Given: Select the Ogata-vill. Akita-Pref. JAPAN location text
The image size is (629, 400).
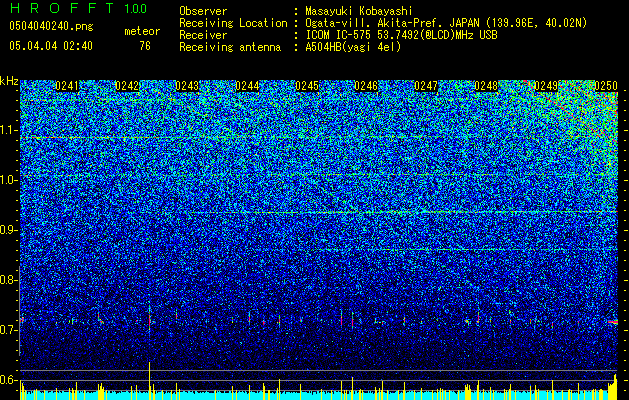Looking at the screenshot, I should click(x=446, y=23).
